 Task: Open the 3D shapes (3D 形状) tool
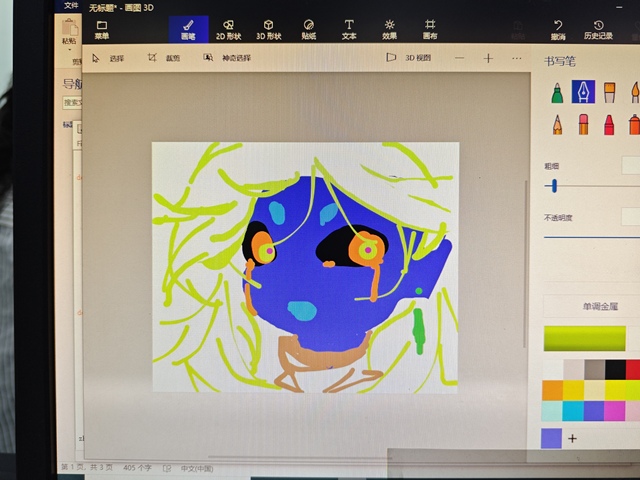(268, 29)
